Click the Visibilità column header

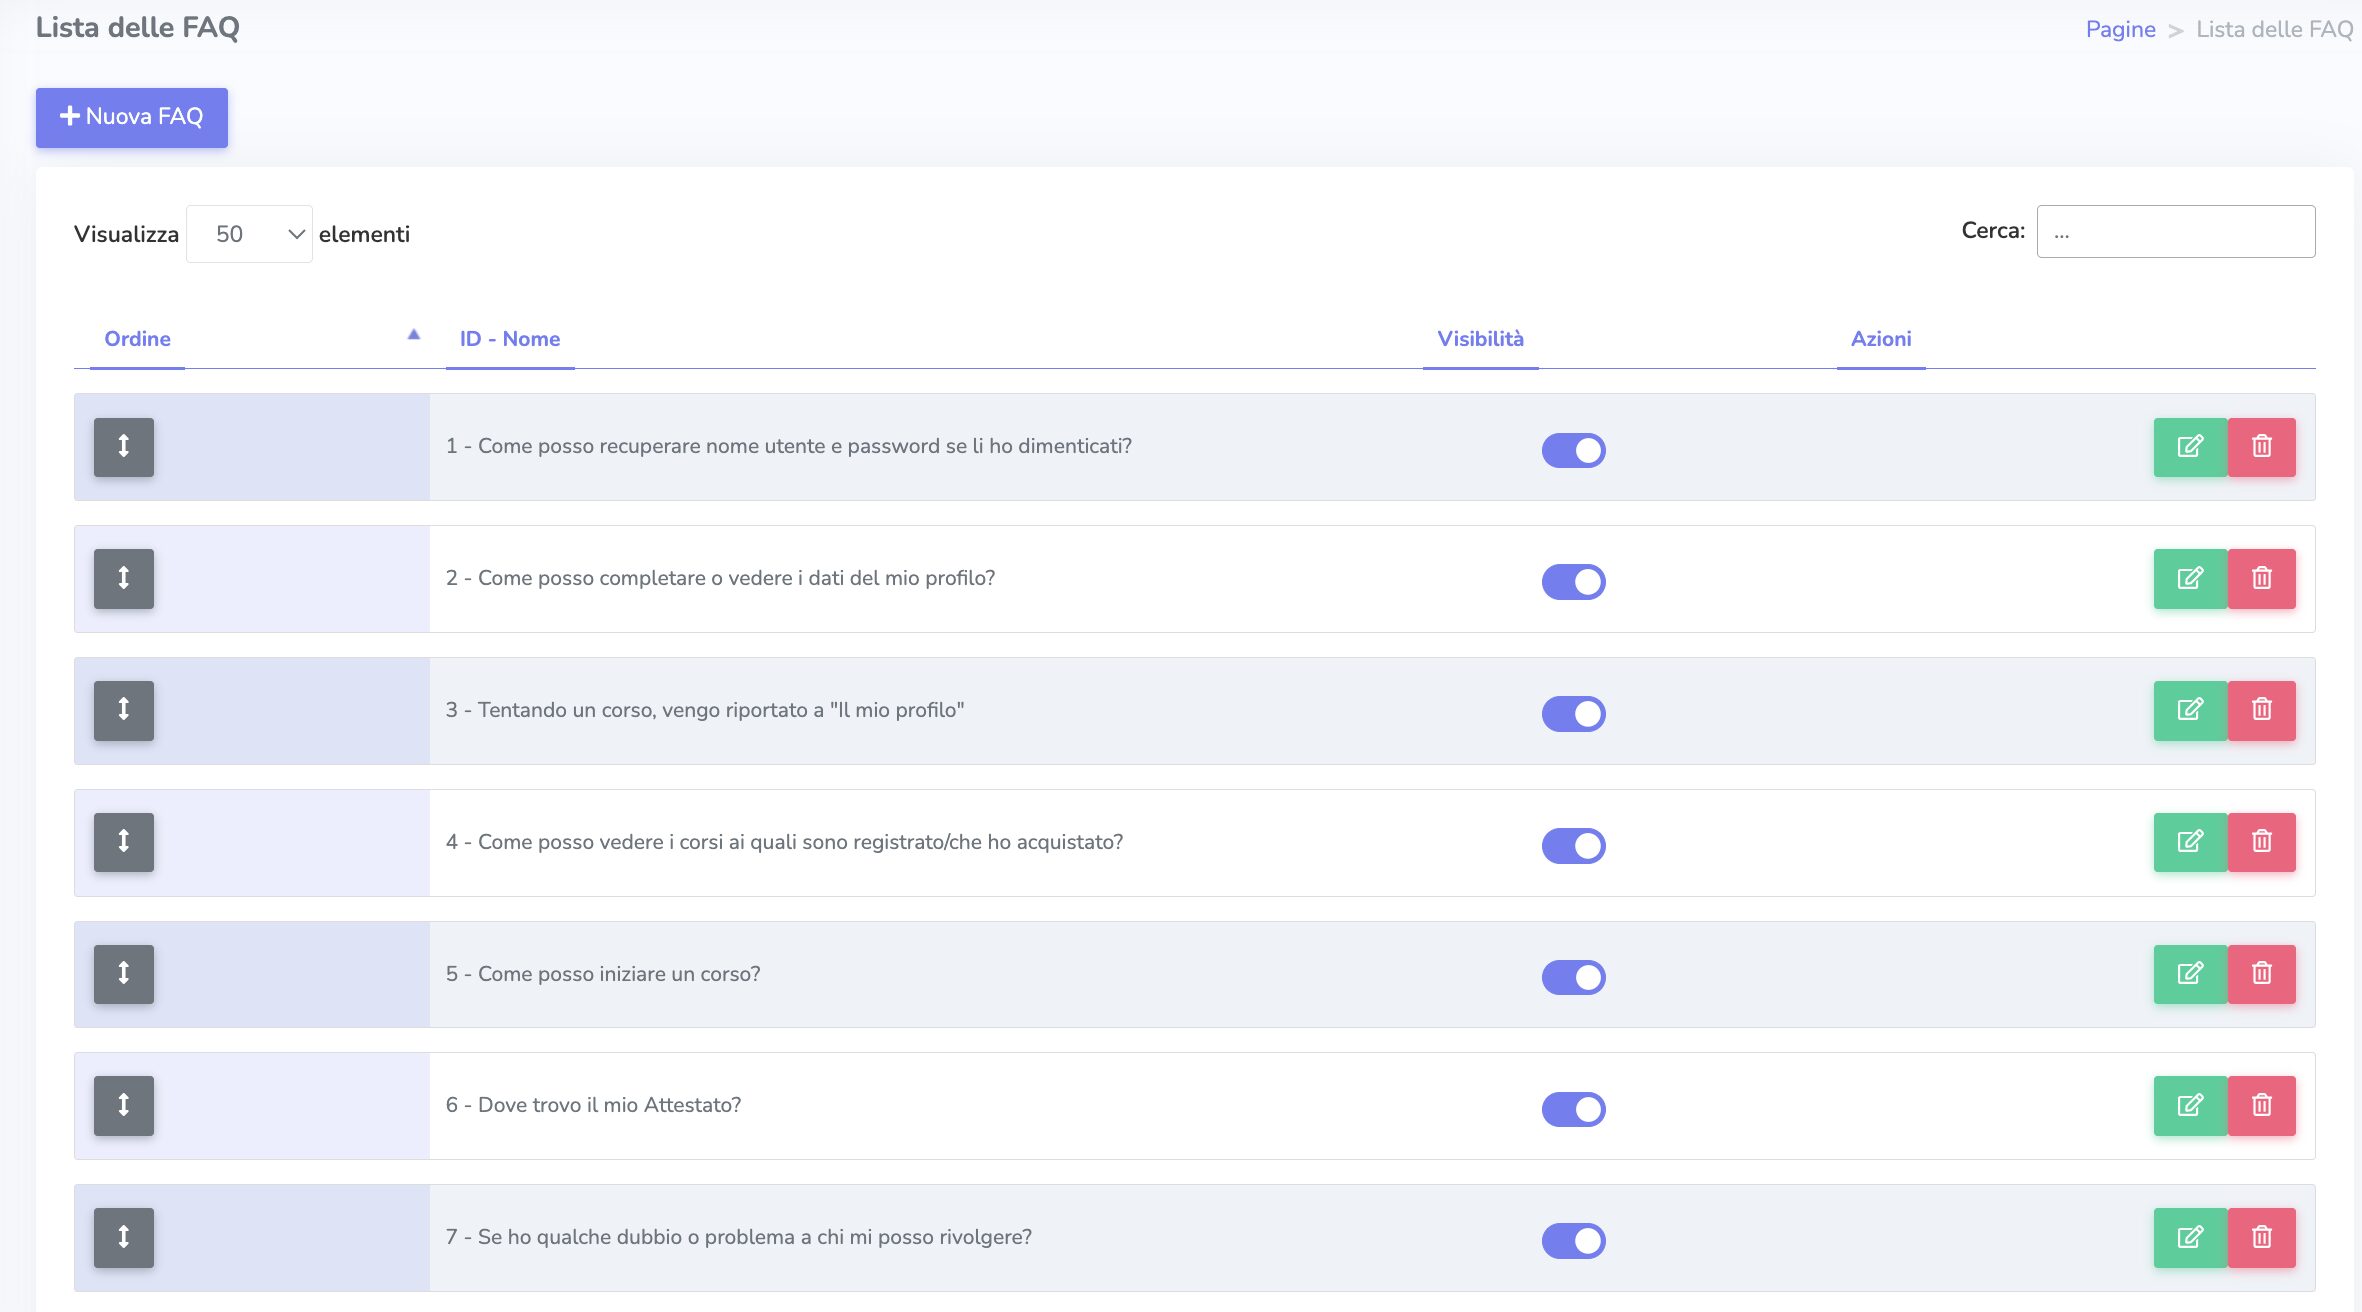coord(1480,339)
